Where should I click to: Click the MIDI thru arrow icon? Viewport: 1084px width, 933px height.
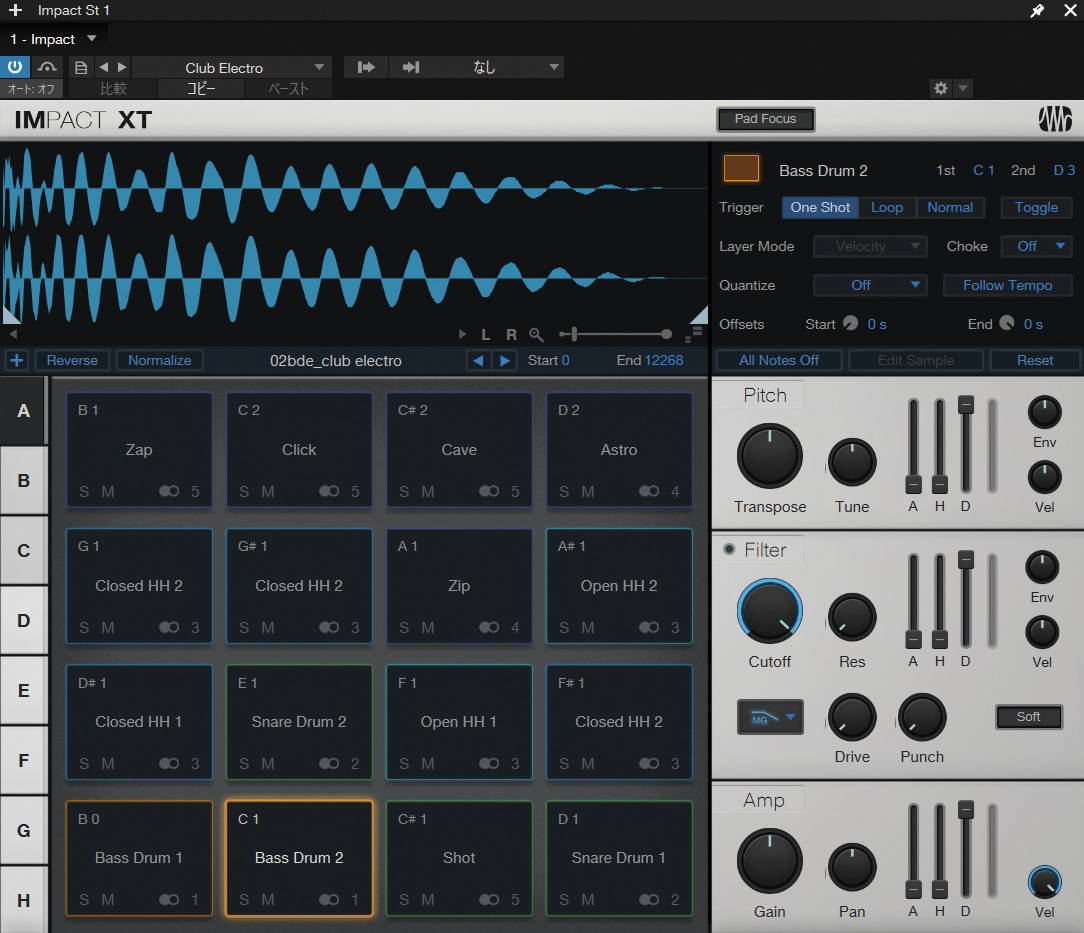[411, 67]
